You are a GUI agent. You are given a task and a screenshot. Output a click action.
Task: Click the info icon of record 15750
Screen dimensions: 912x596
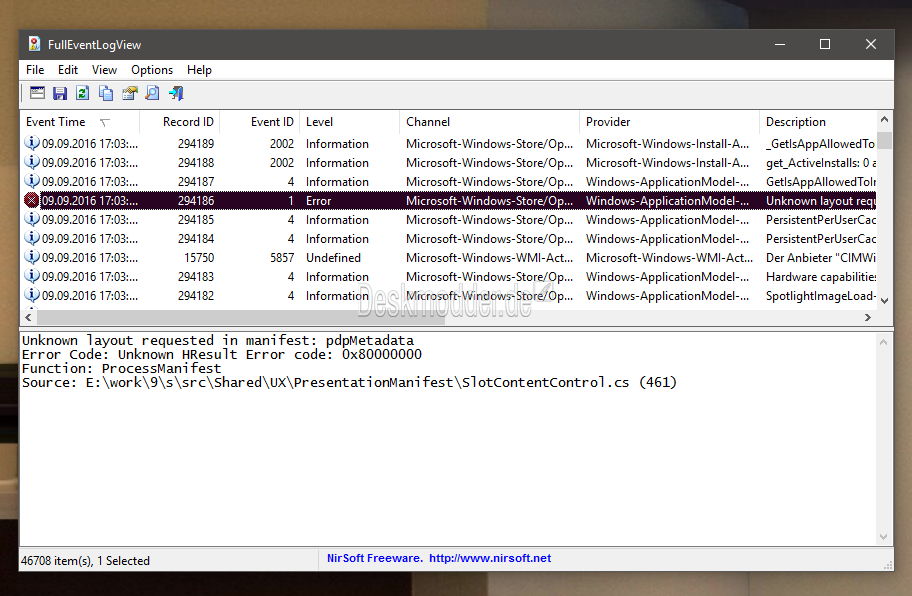tap(31, 257)
